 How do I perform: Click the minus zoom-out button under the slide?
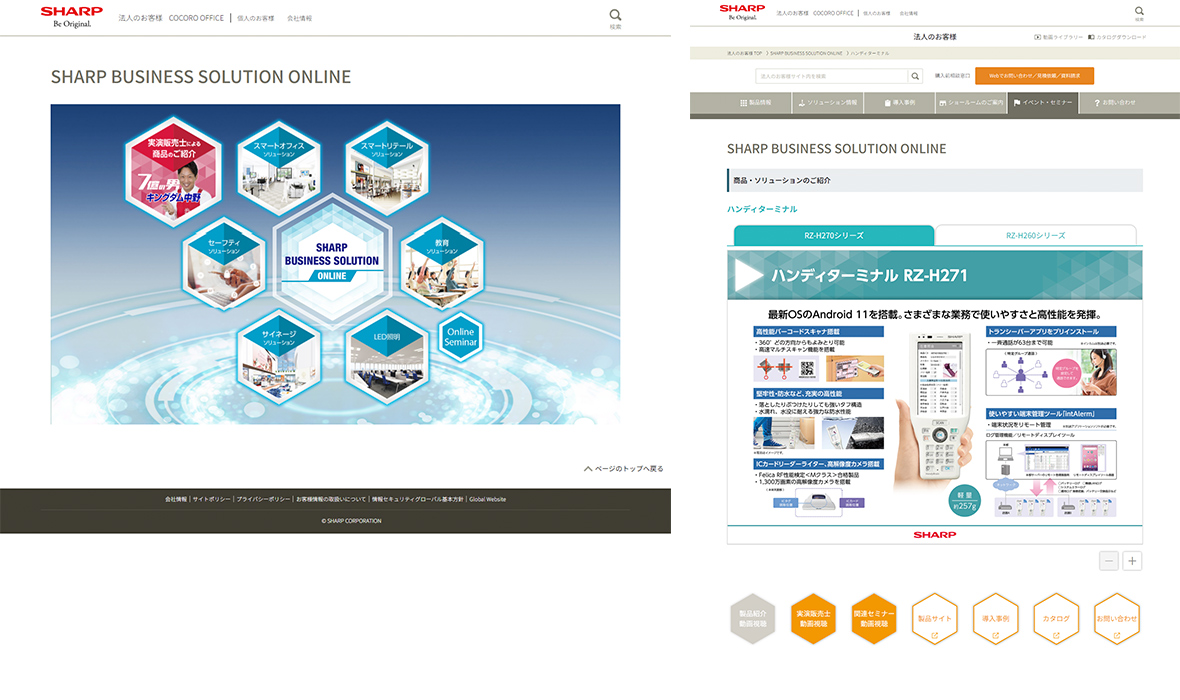(1109, 561)
